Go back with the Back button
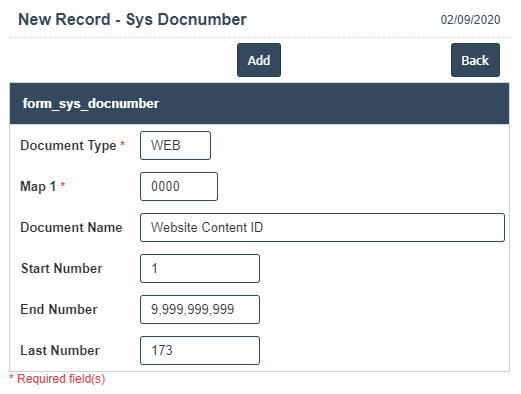521x394 pixels. point(475,60)
